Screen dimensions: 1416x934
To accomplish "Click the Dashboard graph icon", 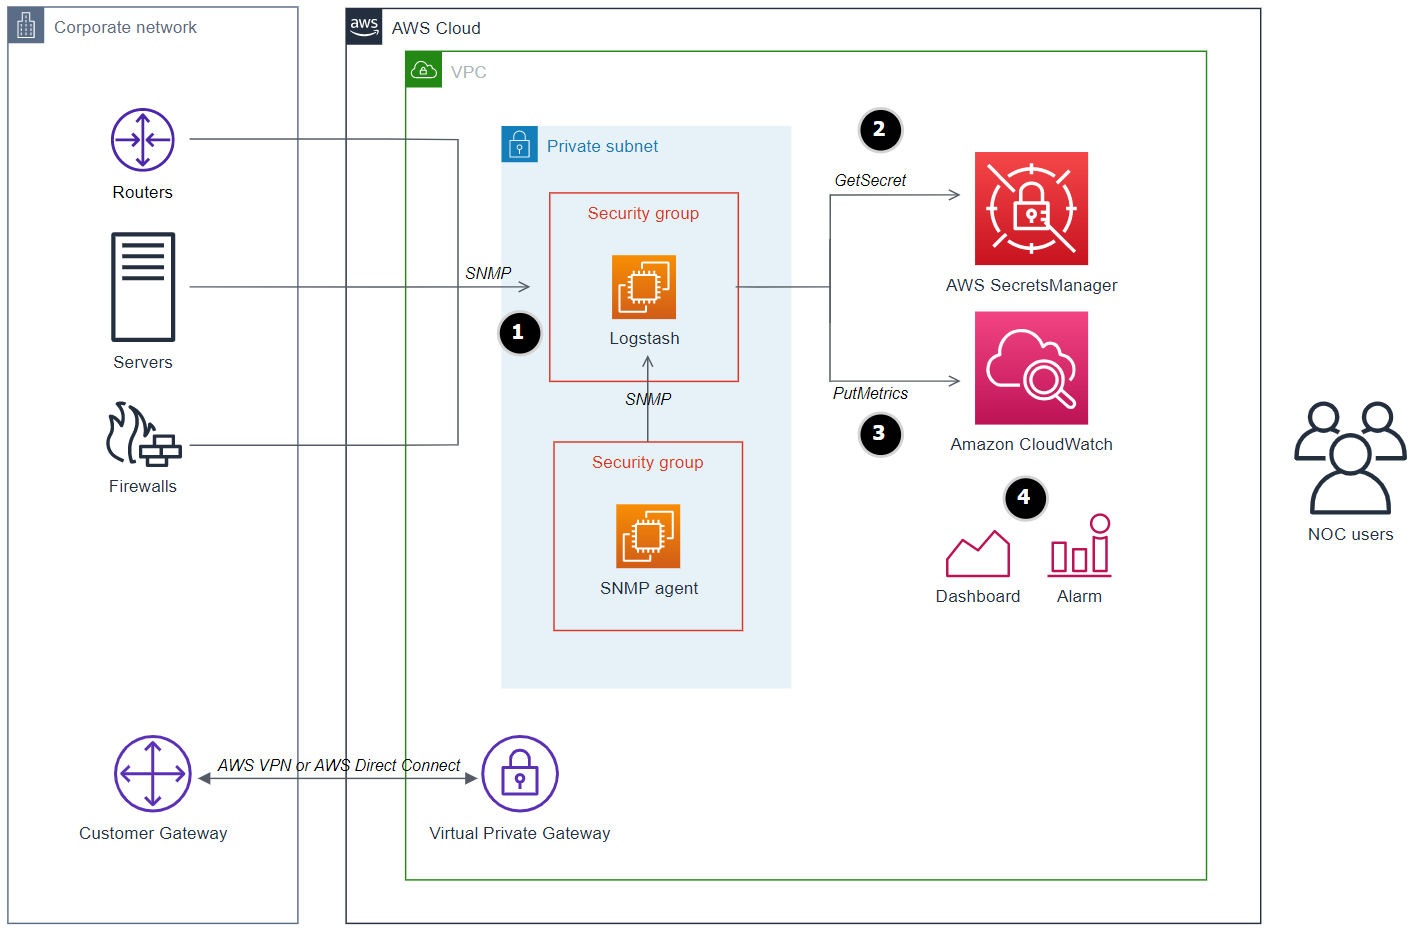I will coord(977,551).
